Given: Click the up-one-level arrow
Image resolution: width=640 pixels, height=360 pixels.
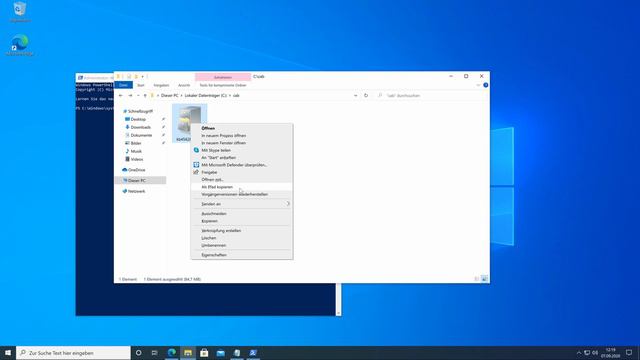Looking at the screenshot, I should click(145, 96).
